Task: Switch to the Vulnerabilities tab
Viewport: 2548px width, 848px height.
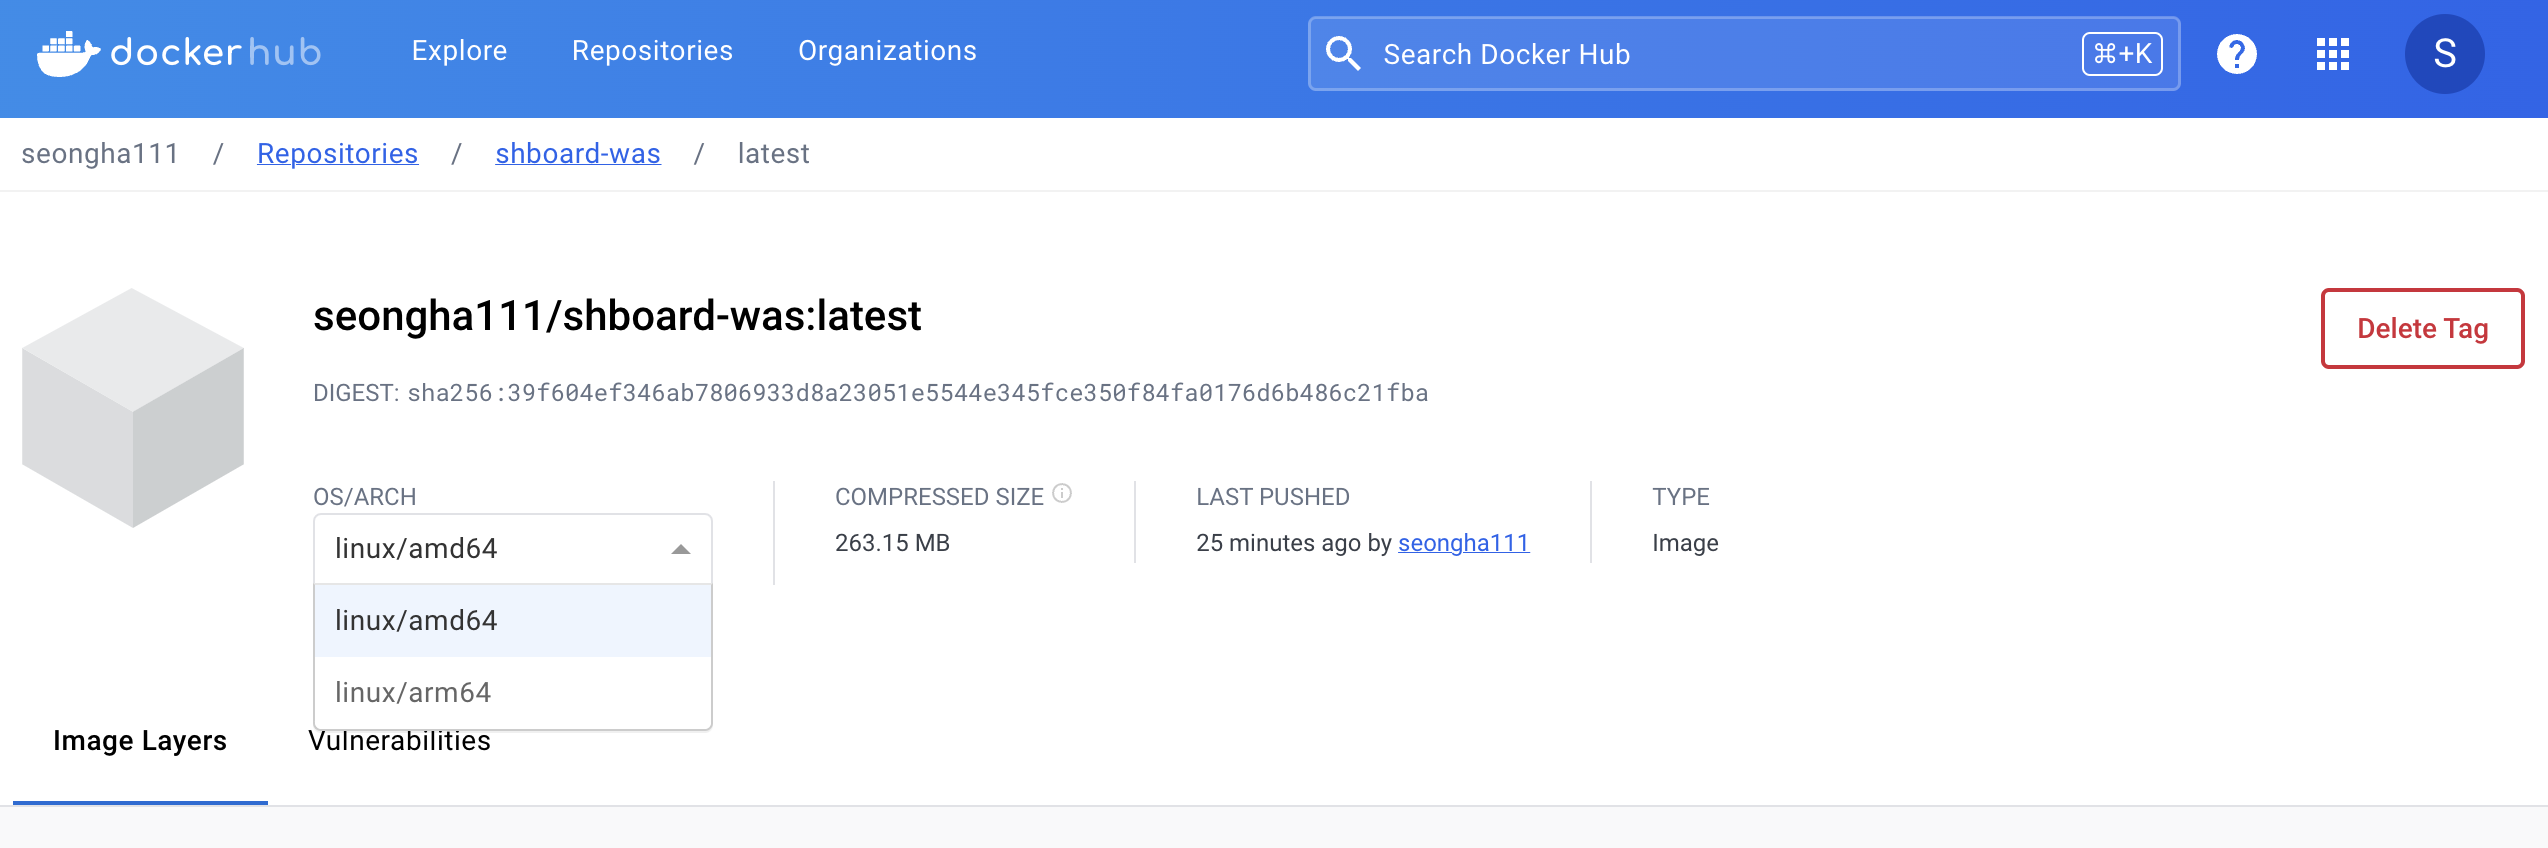Action: click(x=399, y=741)
